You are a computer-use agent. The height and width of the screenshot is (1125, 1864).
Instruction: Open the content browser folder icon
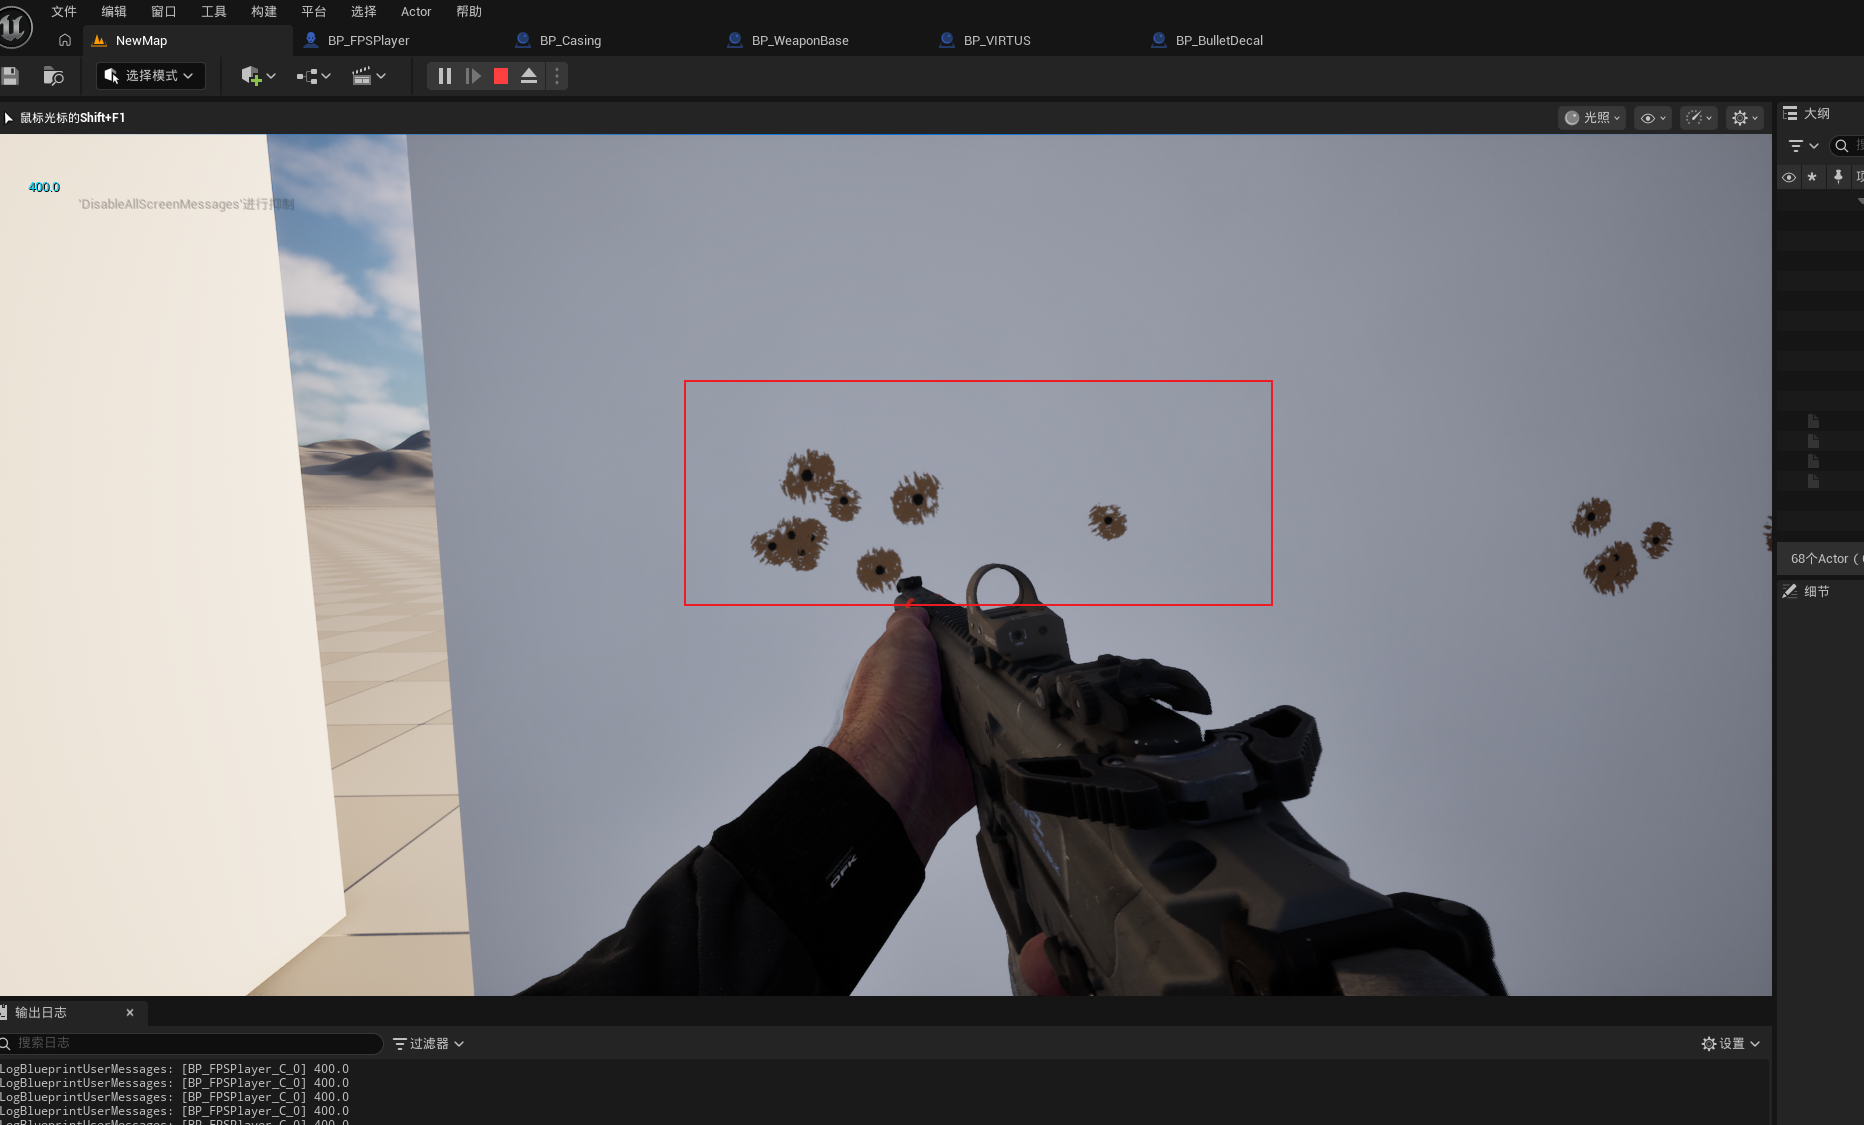(x=54, y=76)
